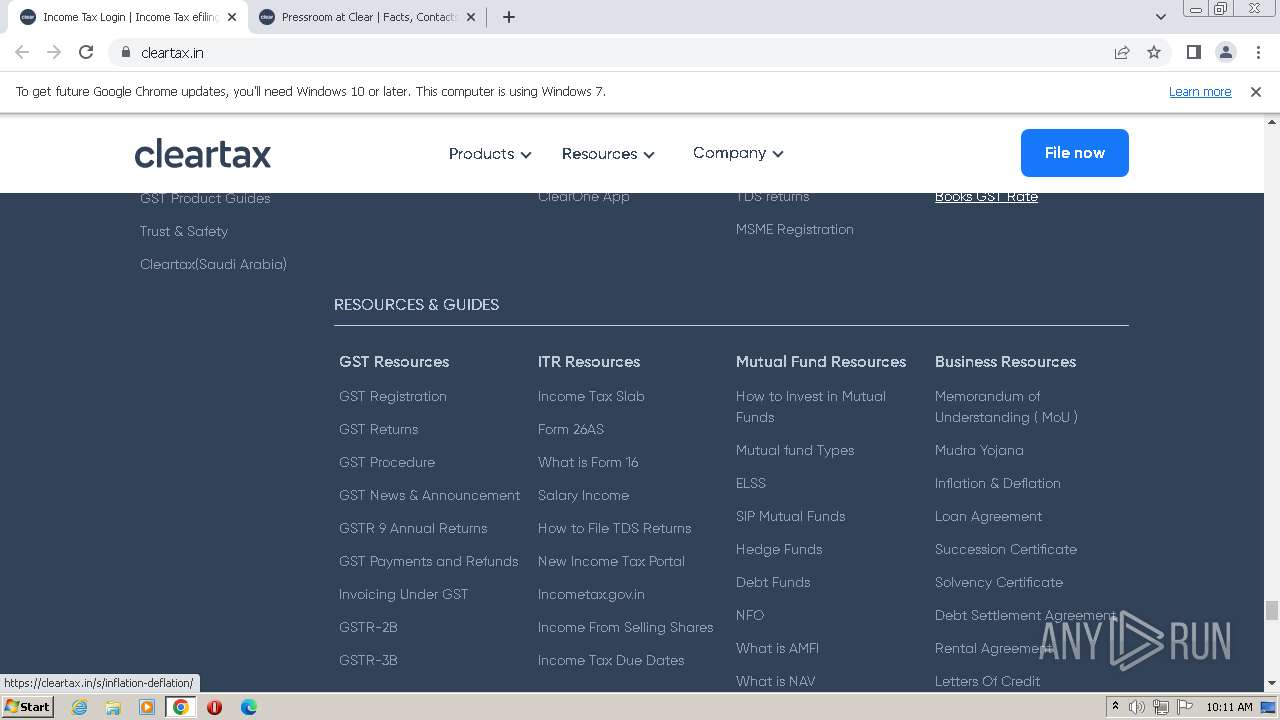The height and width of the screenshot is (720, 1280).
Task: Click the page vertical scrollbar thumb
Action: click(x=1272, y=611)
